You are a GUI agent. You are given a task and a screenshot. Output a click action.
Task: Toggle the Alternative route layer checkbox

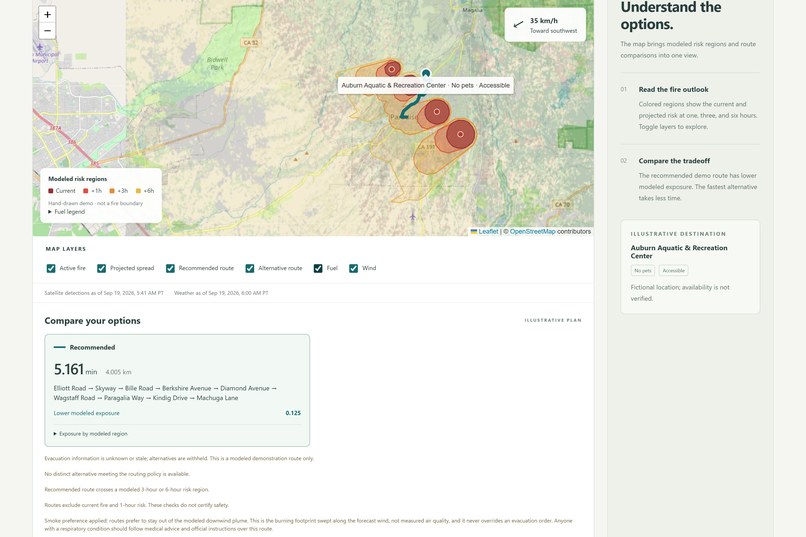pos(250,268)
